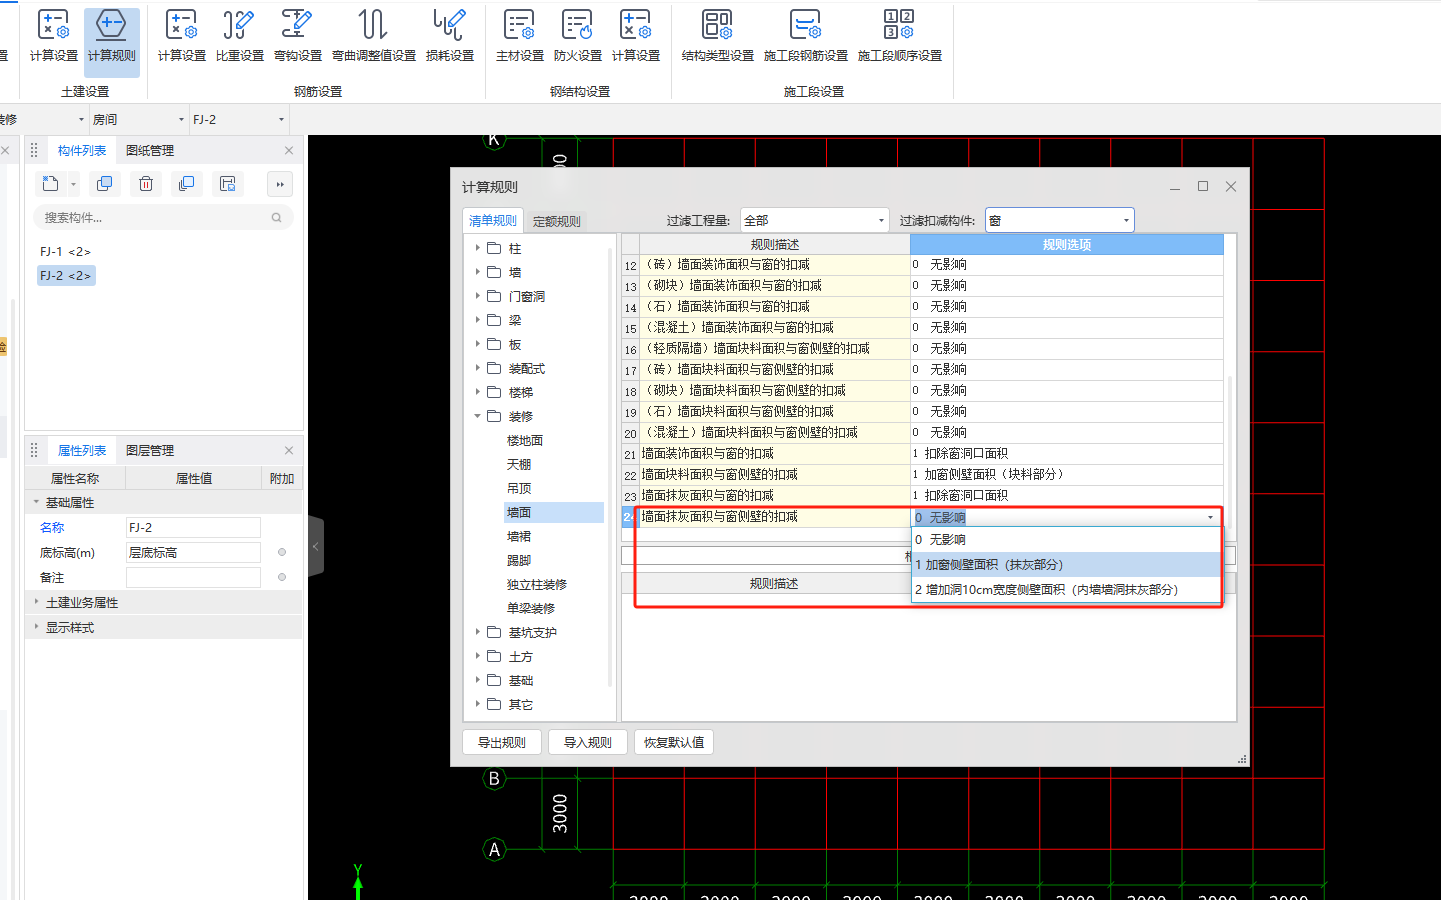Expand more tools arrow in 构件列表
This screenshot has width=1441, height=900.
click(x=280, y=184)
